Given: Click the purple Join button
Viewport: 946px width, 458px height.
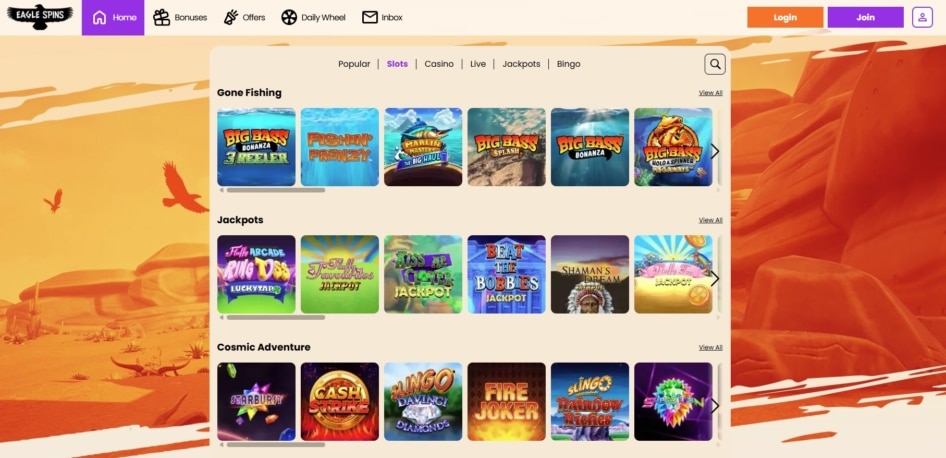Looking at the screenshot, I should pos(865,17).
